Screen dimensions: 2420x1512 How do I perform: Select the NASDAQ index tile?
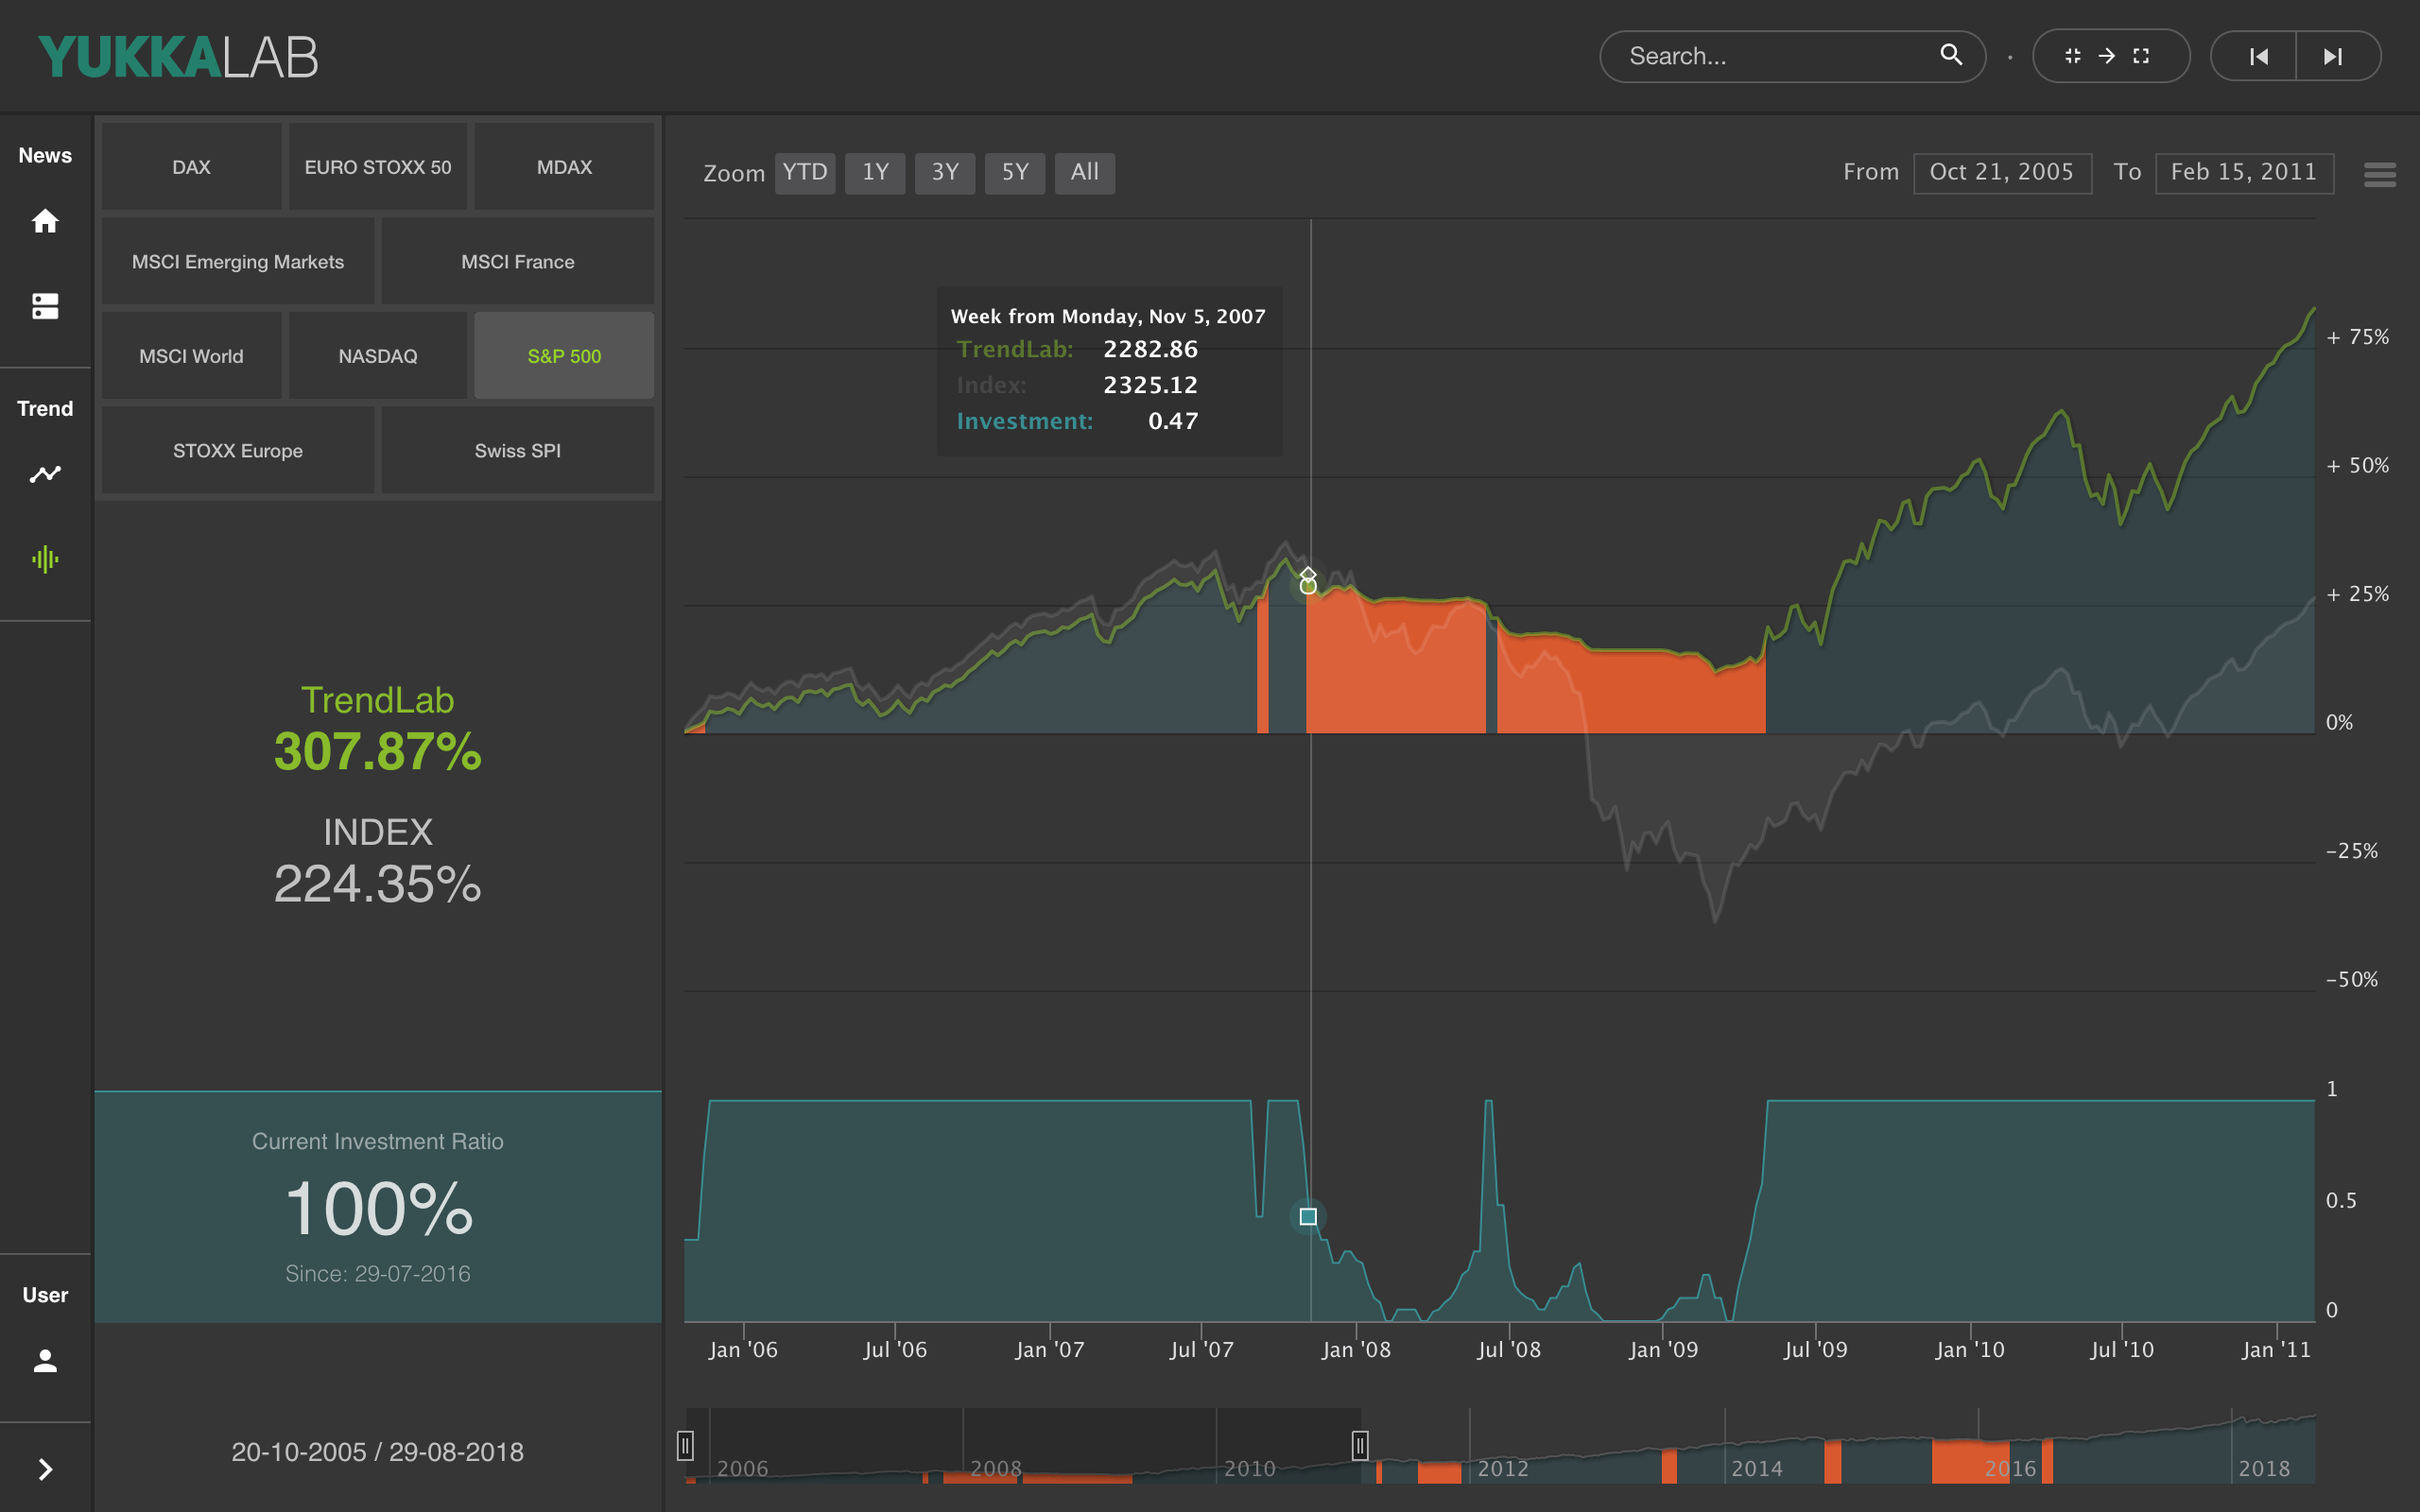[378, 356]
